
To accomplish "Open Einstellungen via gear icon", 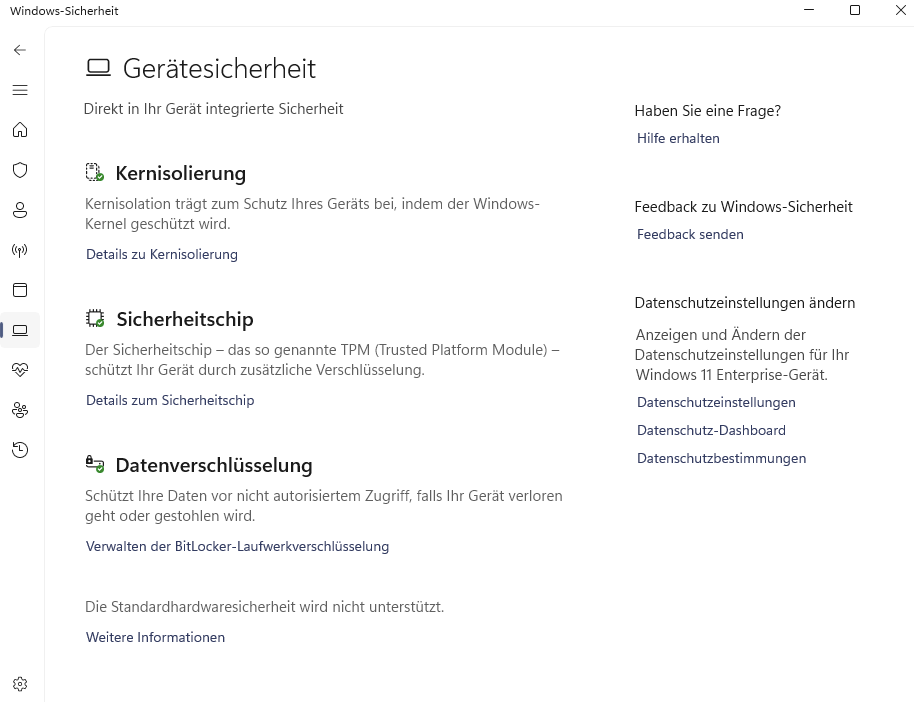I will (20, 683).
